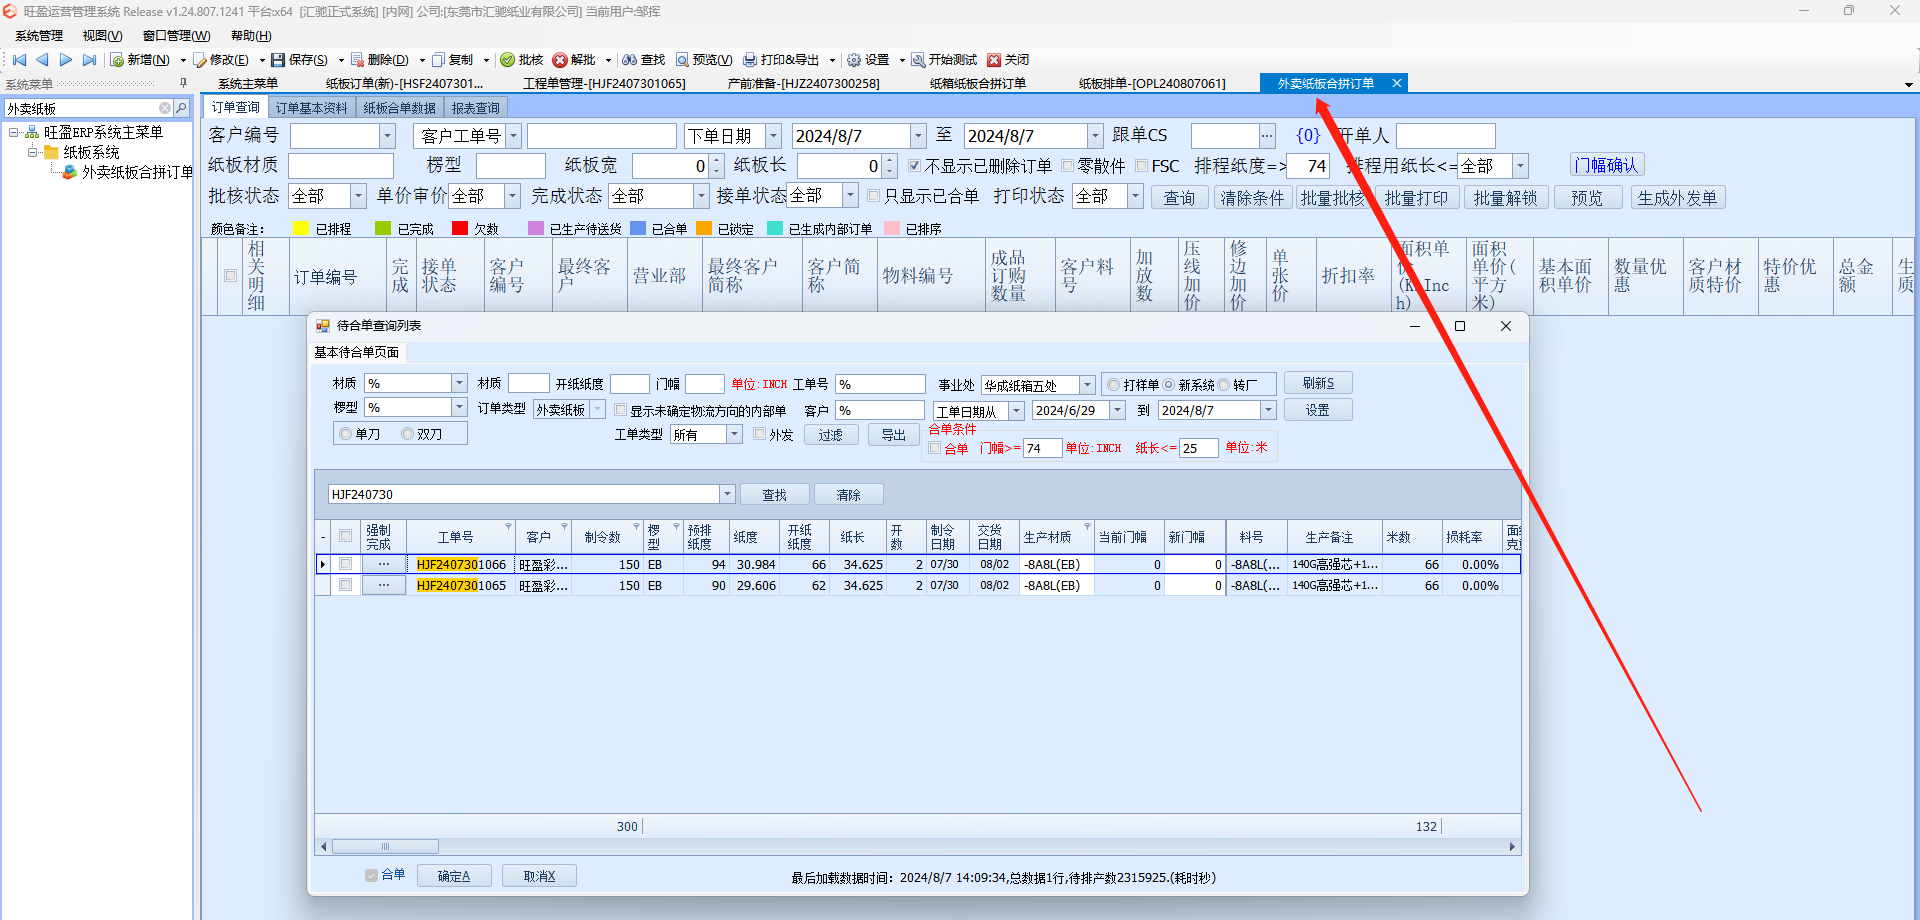Click the 取消X button
Screen dimensions: 1920x920
539,876
